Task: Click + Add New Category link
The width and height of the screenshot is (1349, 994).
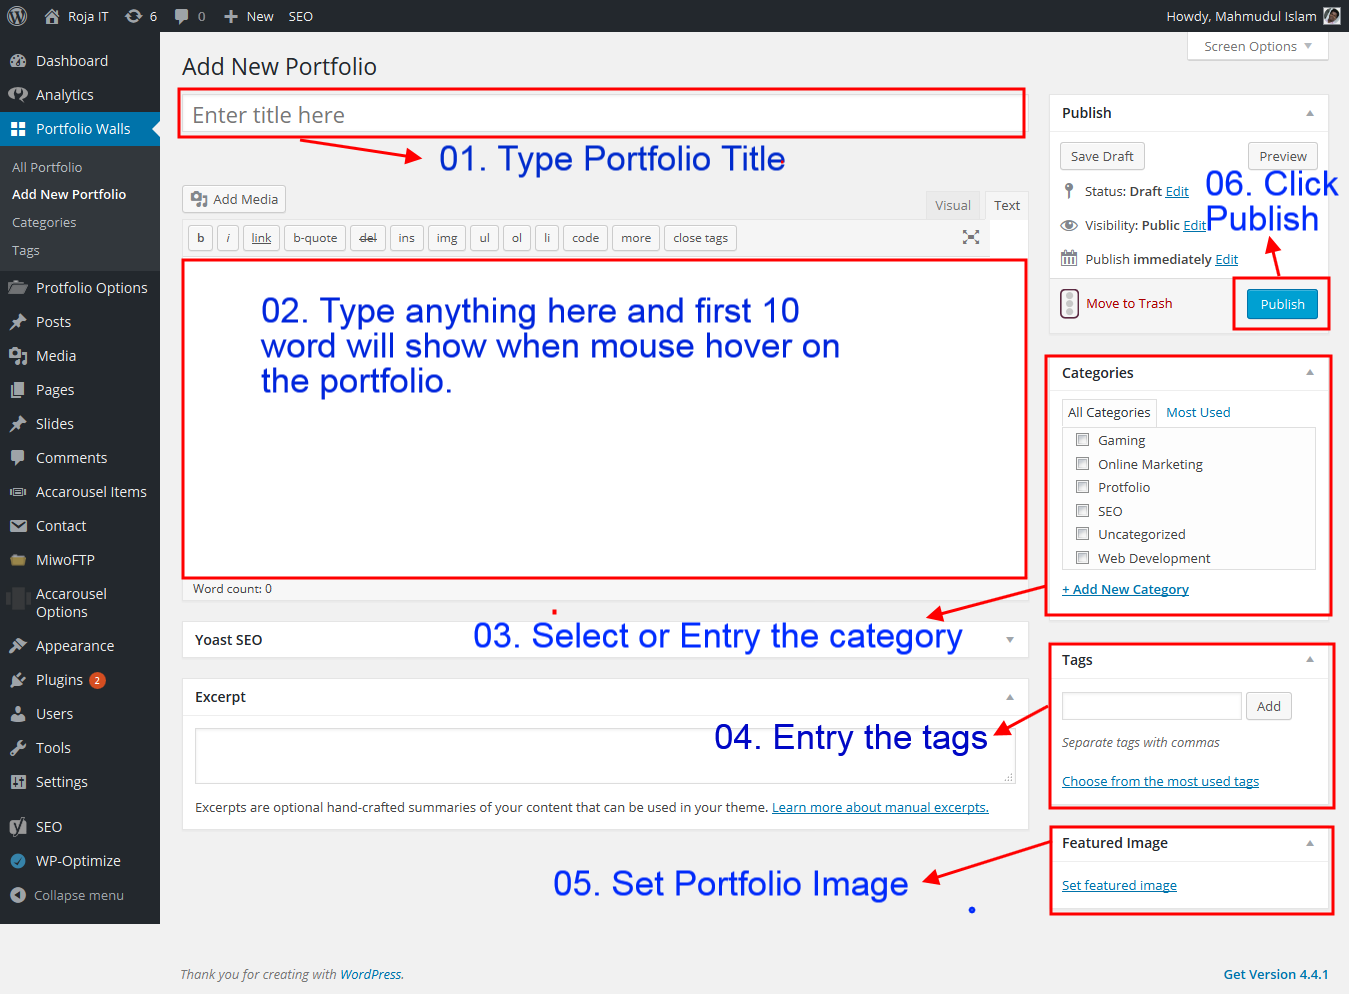Action: tap(1125, 589)
